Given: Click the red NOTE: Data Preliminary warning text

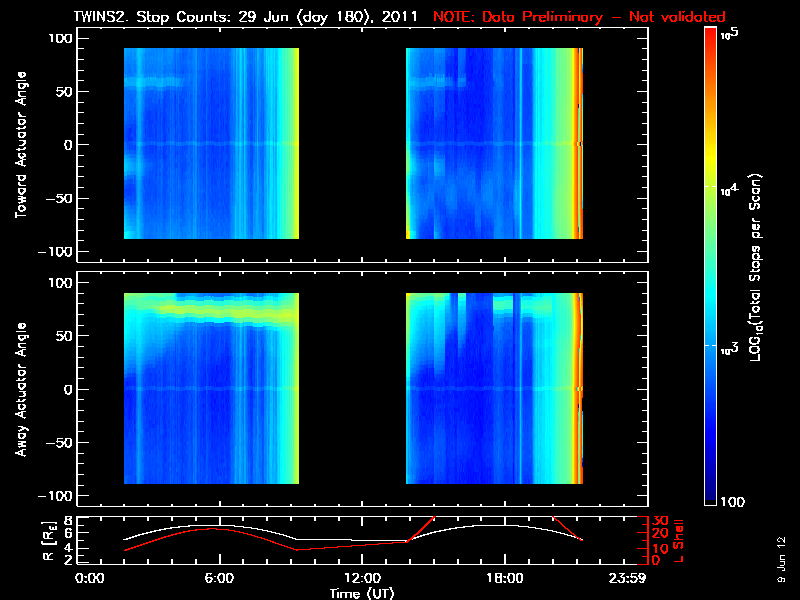Looking at the screenshot, I should point(579,17).
